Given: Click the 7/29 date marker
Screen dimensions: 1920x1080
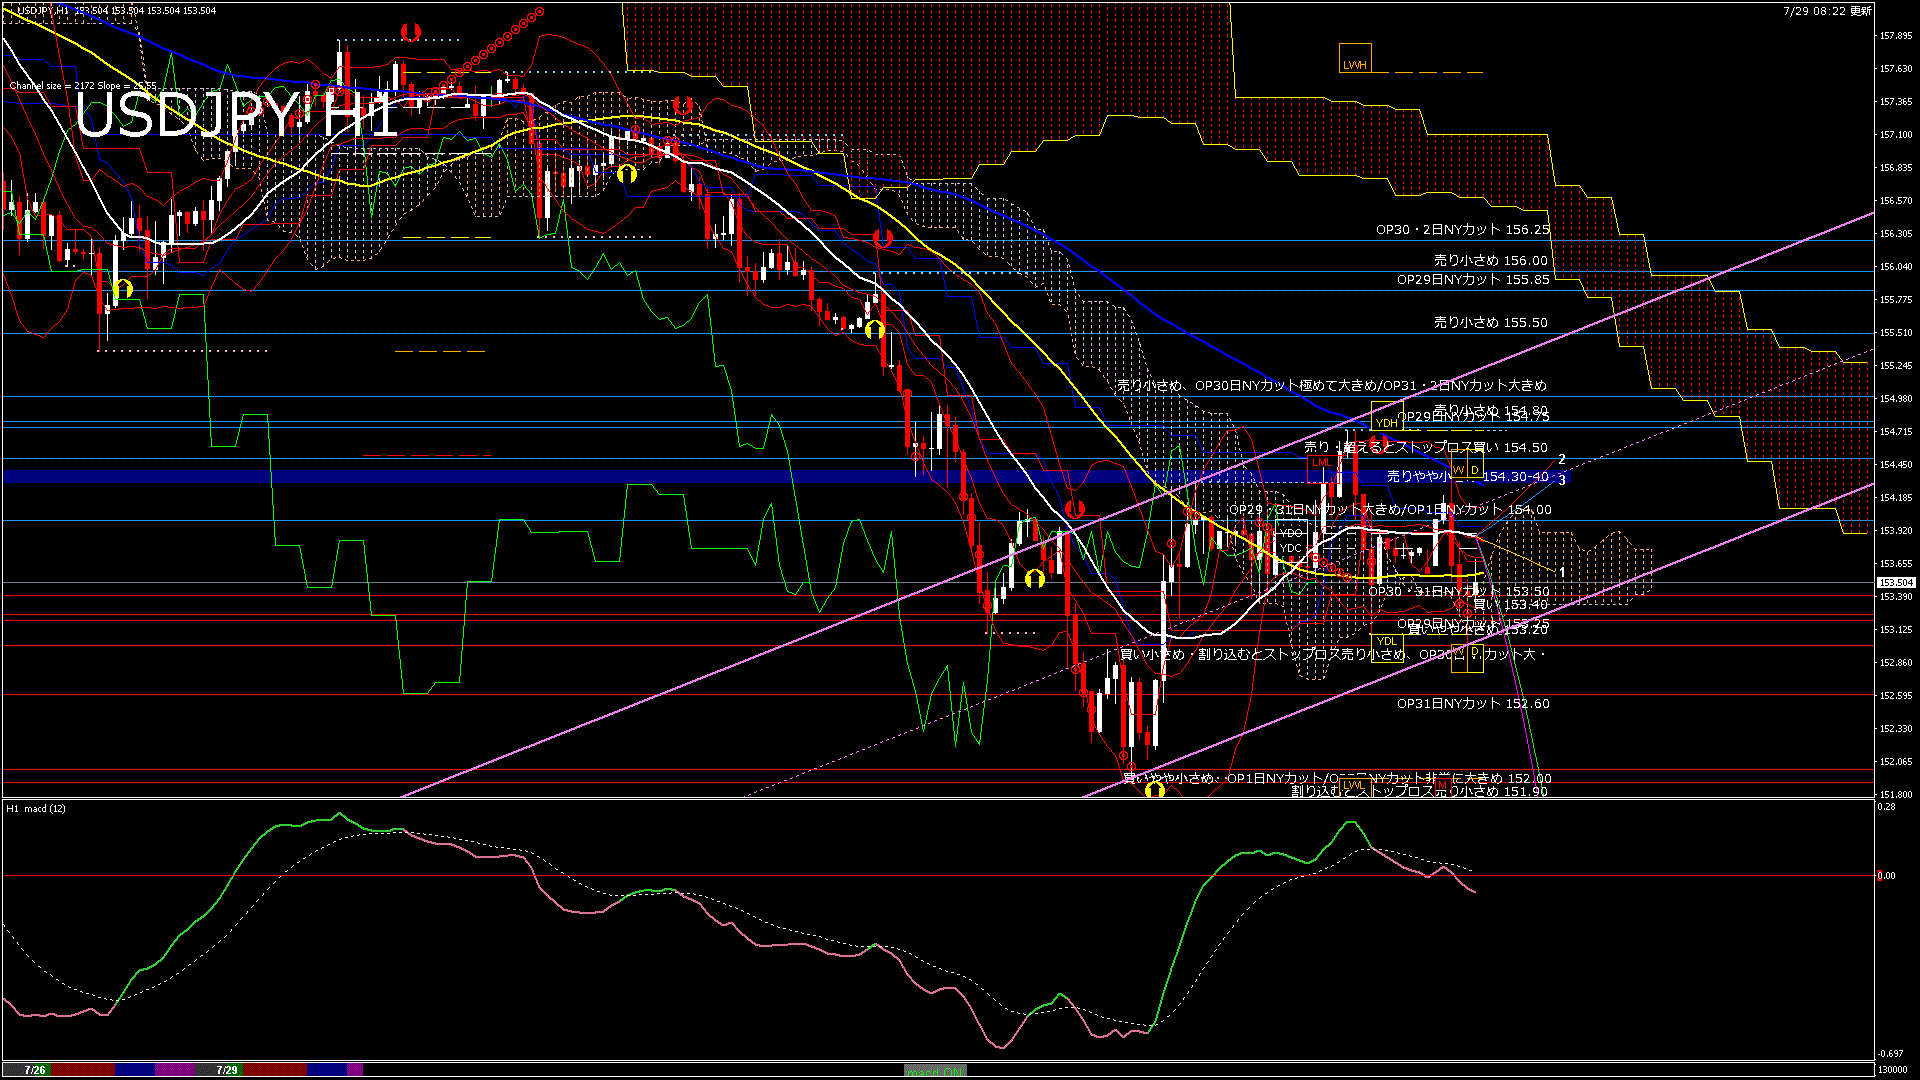Looking at the screenshot, I should [x=227, y=1070].
